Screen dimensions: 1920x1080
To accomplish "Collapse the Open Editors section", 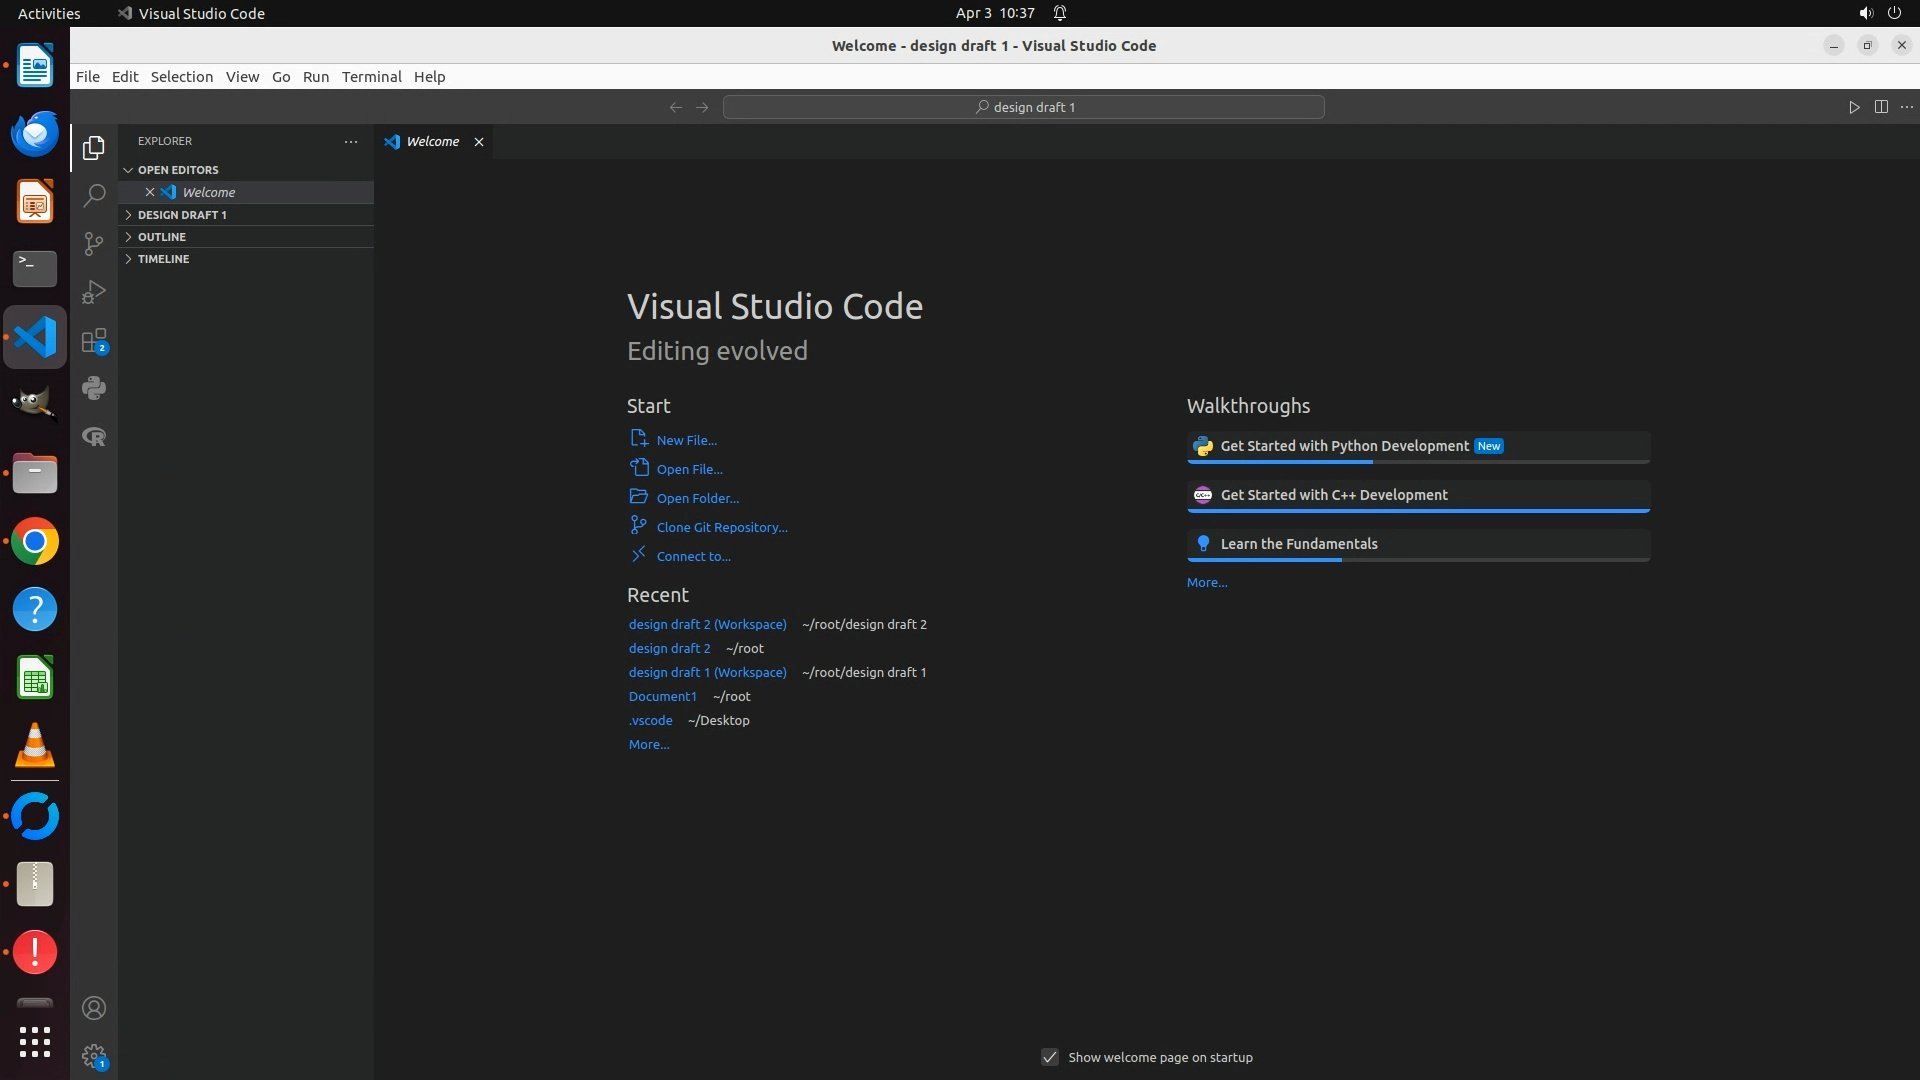I will [178, 170].
